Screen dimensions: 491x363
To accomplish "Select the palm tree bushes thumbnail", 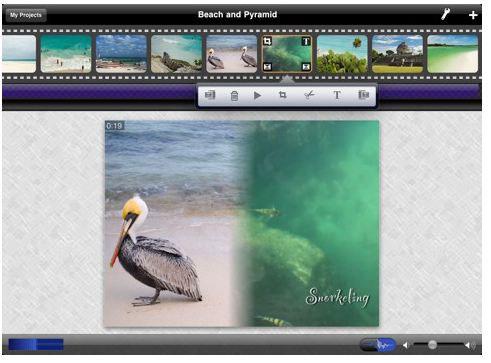I will pos(342,54).
